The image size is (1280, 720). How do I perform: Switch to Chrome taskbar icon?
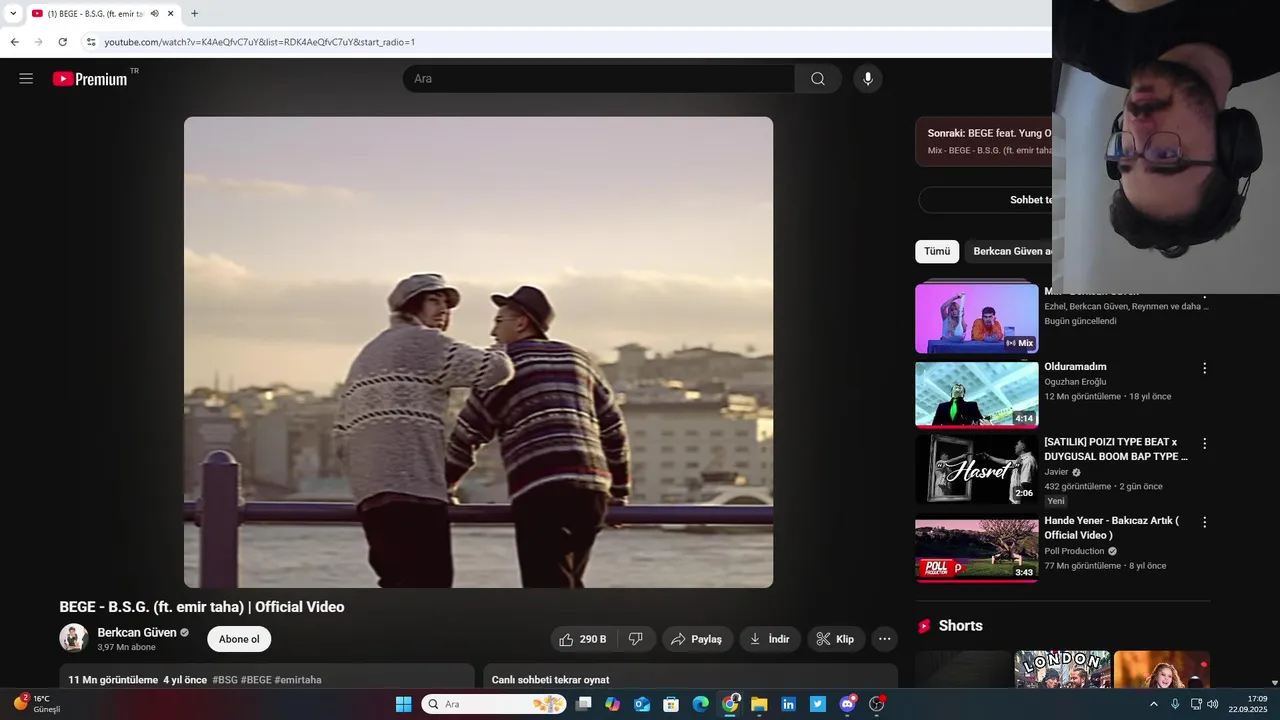(x=730, y=704)
